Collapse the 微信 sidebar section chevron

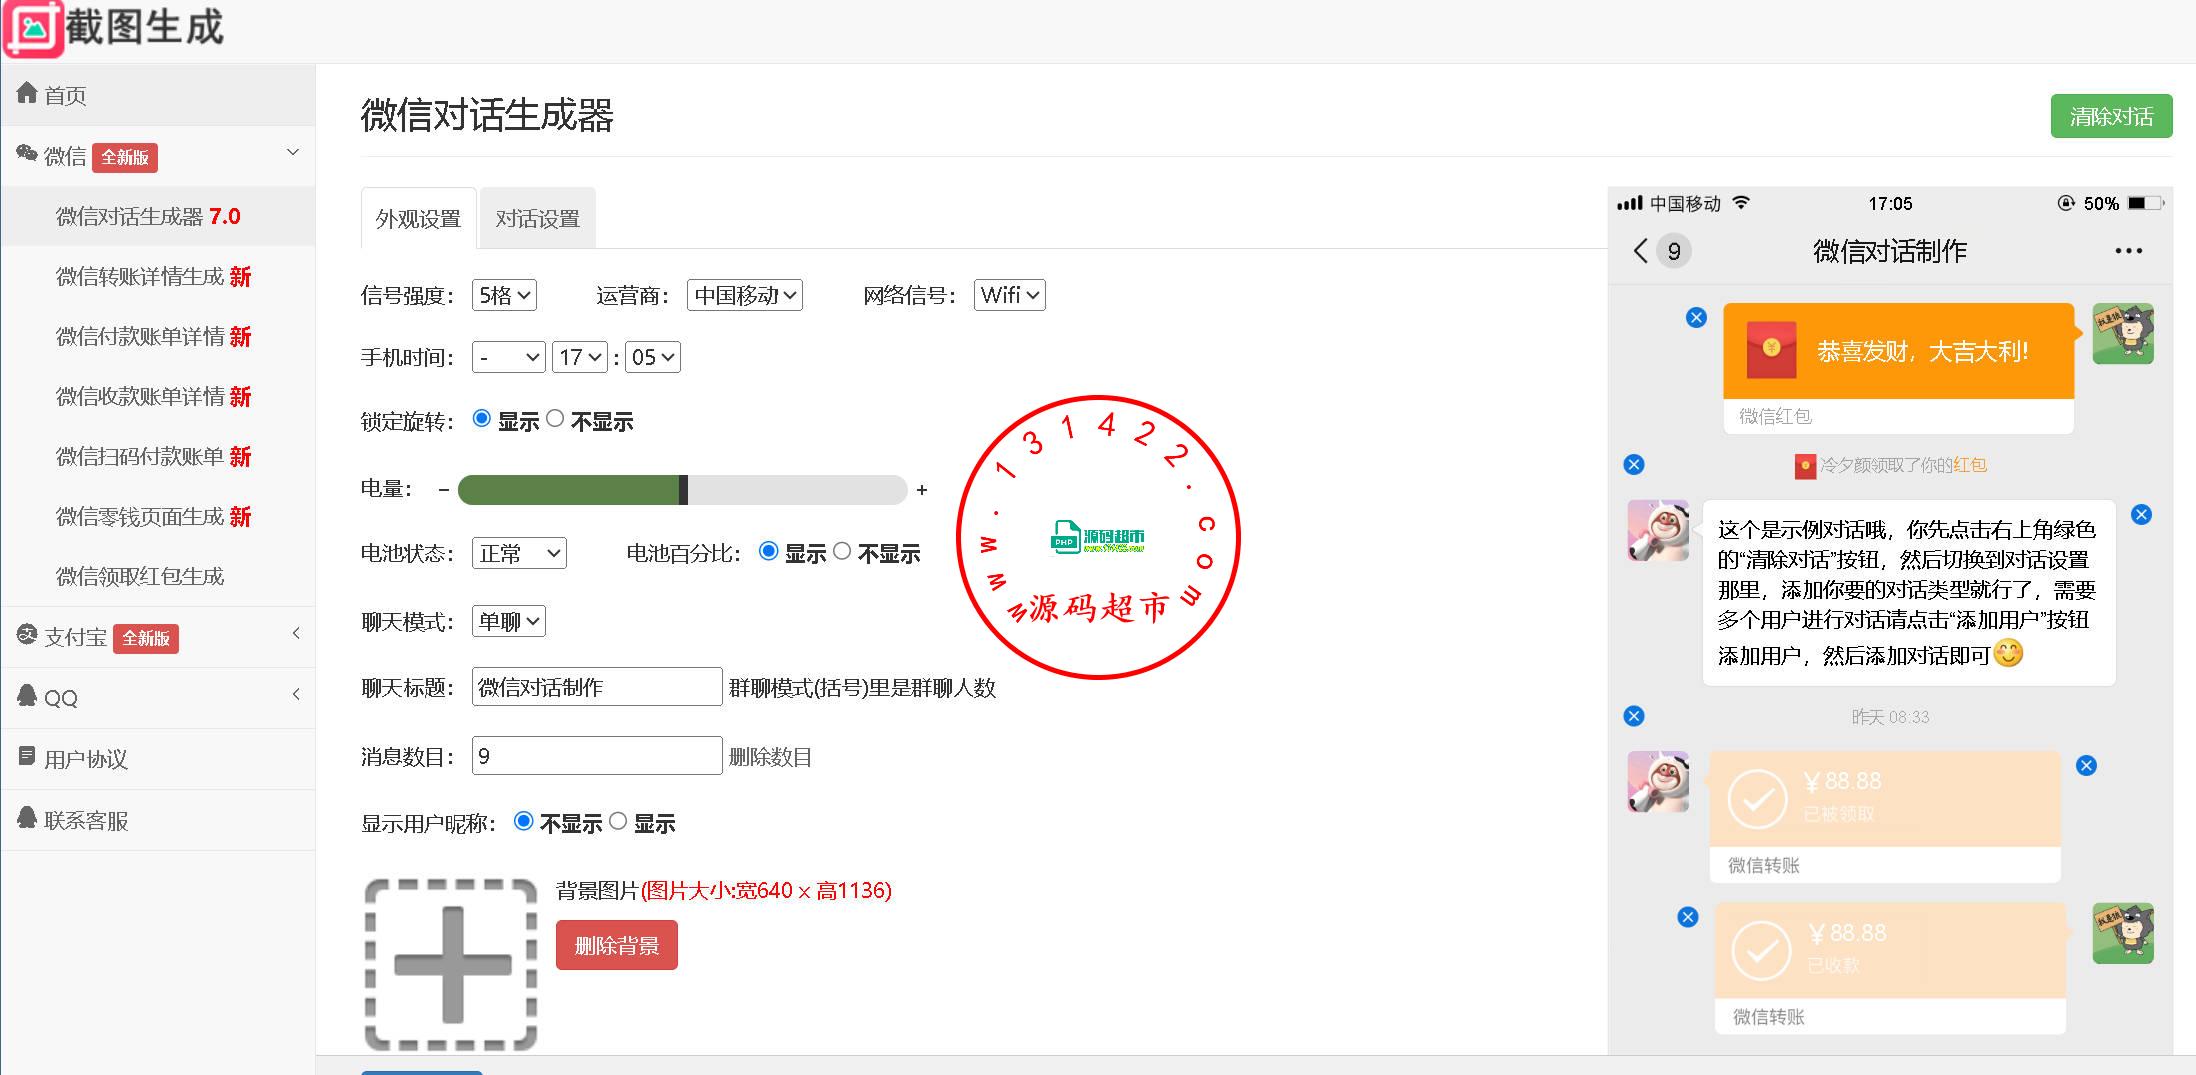pos(293,152)
